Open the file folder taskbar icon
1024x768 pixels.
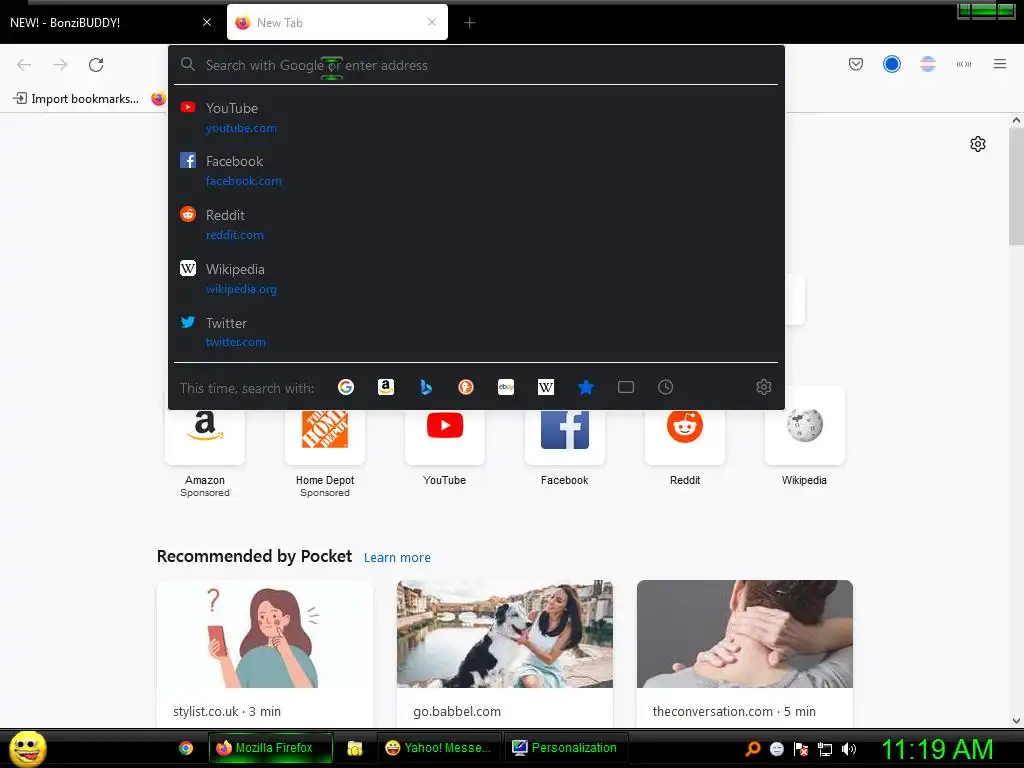pos(355,748)
